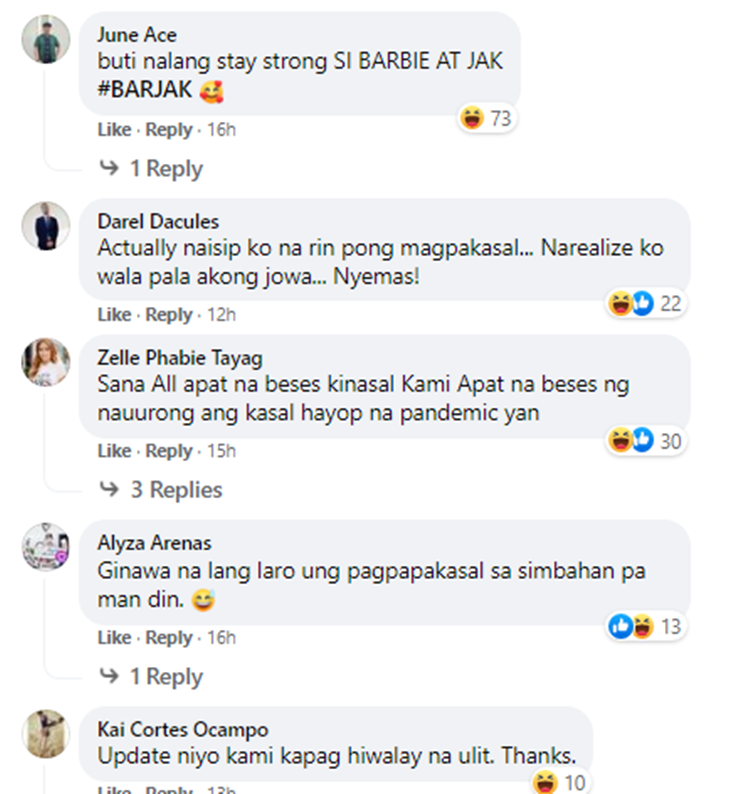View haha reactions on Kai Cortes Ocampo's comment
This screenshot has height=794, width=750.
pyautogui.click(x=560, y=783)
